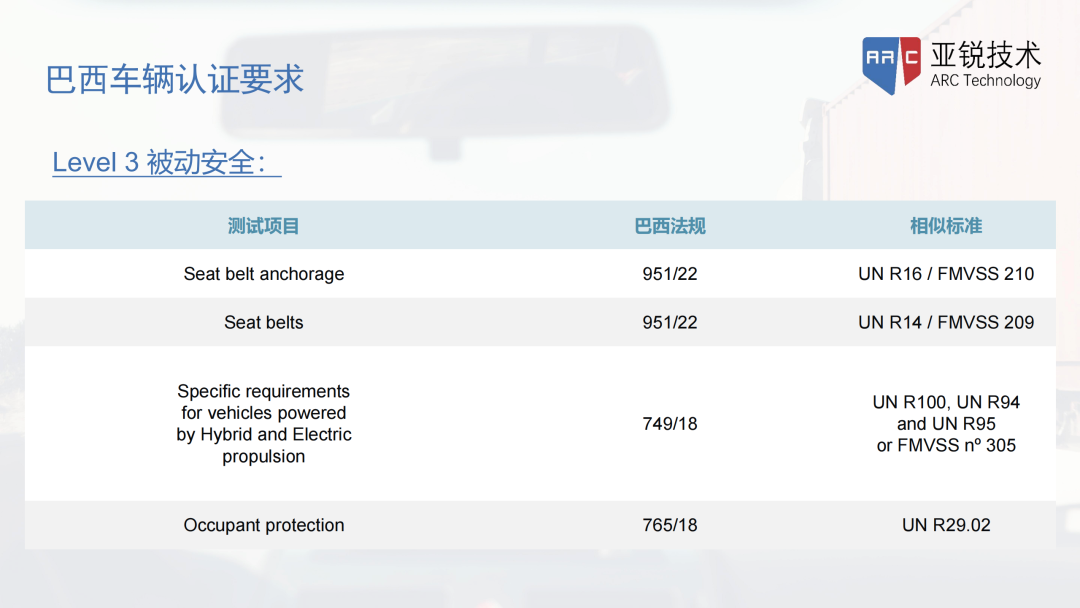Select the 951/22 value in the Seat belts row
Viewport: 1080px width, 608px height.
pyautogui.click(x=669, y=322)
